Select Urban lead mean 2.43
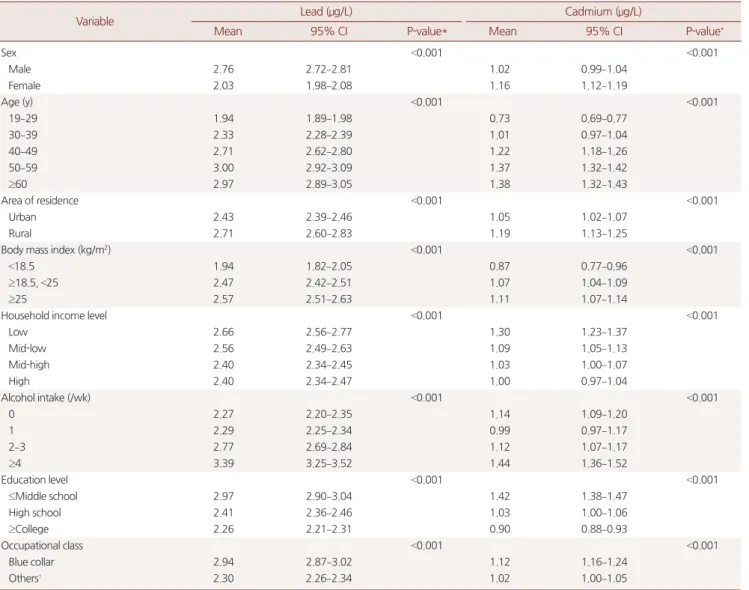This screenshot has height=590, width=749. pos(224,217)
